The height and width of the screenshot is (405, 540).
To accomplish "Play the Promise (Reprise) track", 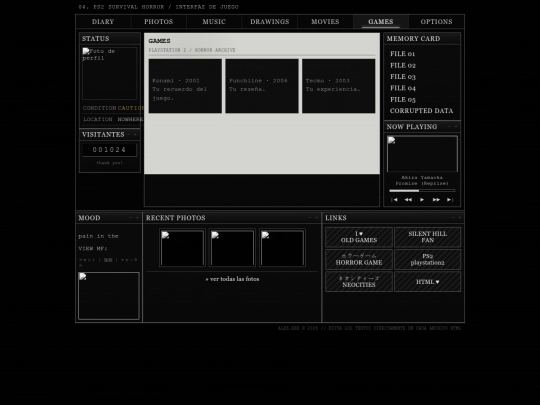I will [422, 200].
